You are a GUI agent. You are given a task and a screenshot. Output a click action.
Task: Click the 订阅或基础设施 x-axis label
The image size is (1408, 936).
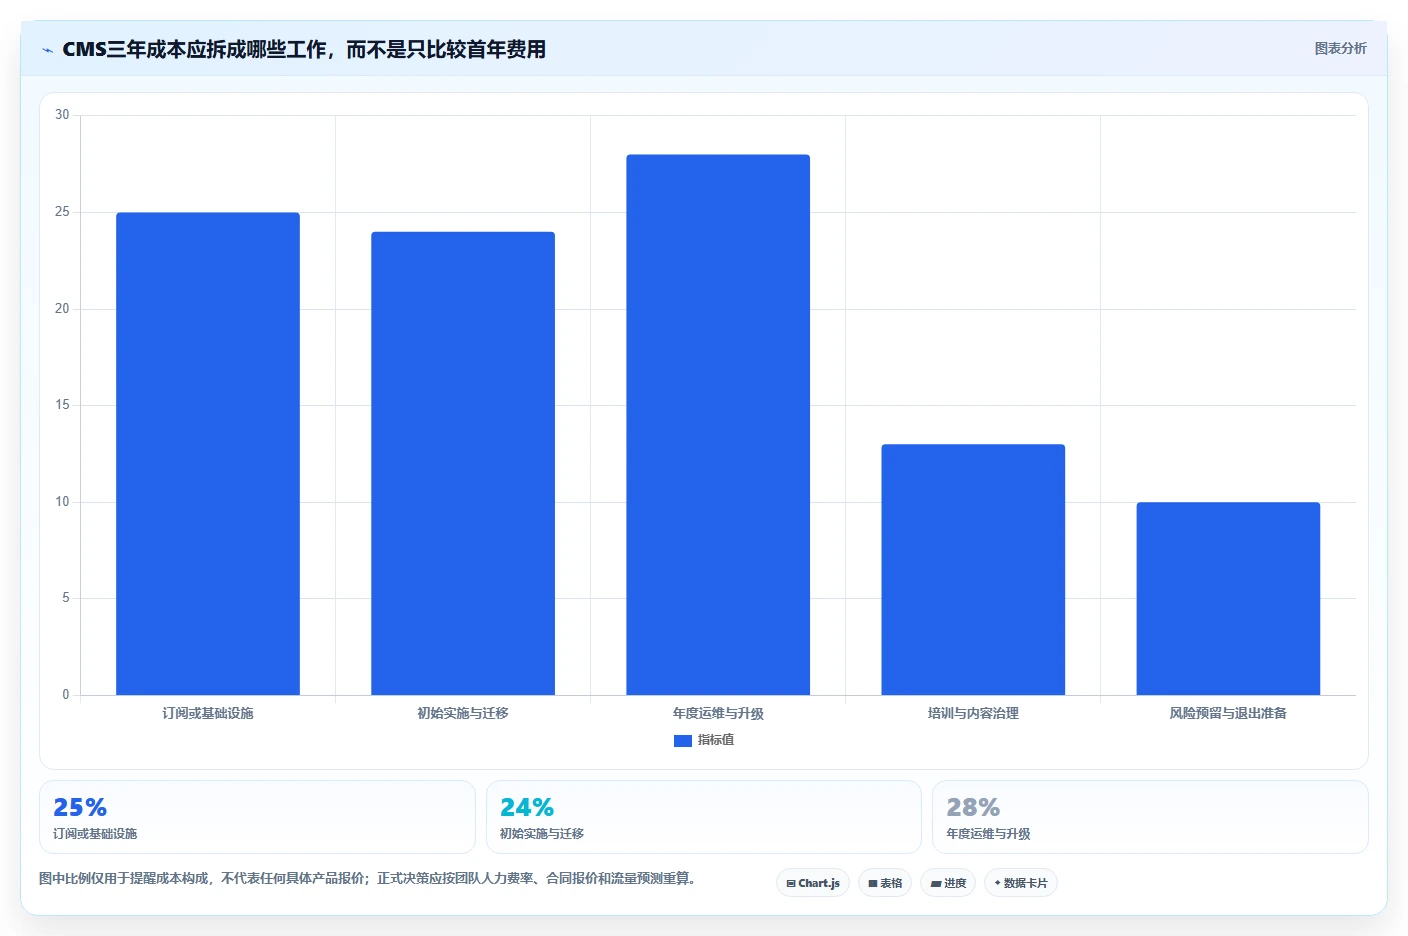click(208, 713)
